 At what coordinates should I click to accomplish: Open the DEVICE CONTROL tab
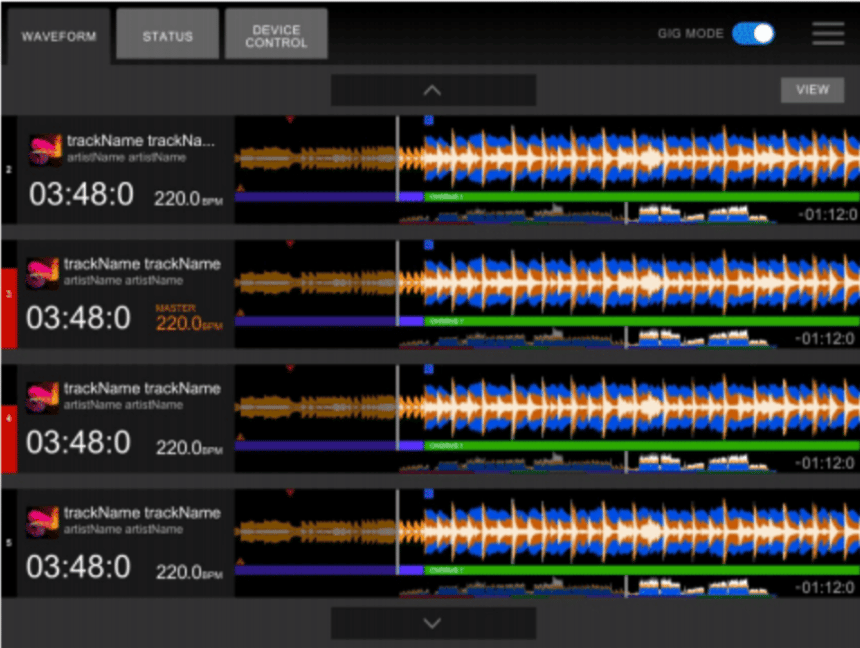(x=276, y=36)
